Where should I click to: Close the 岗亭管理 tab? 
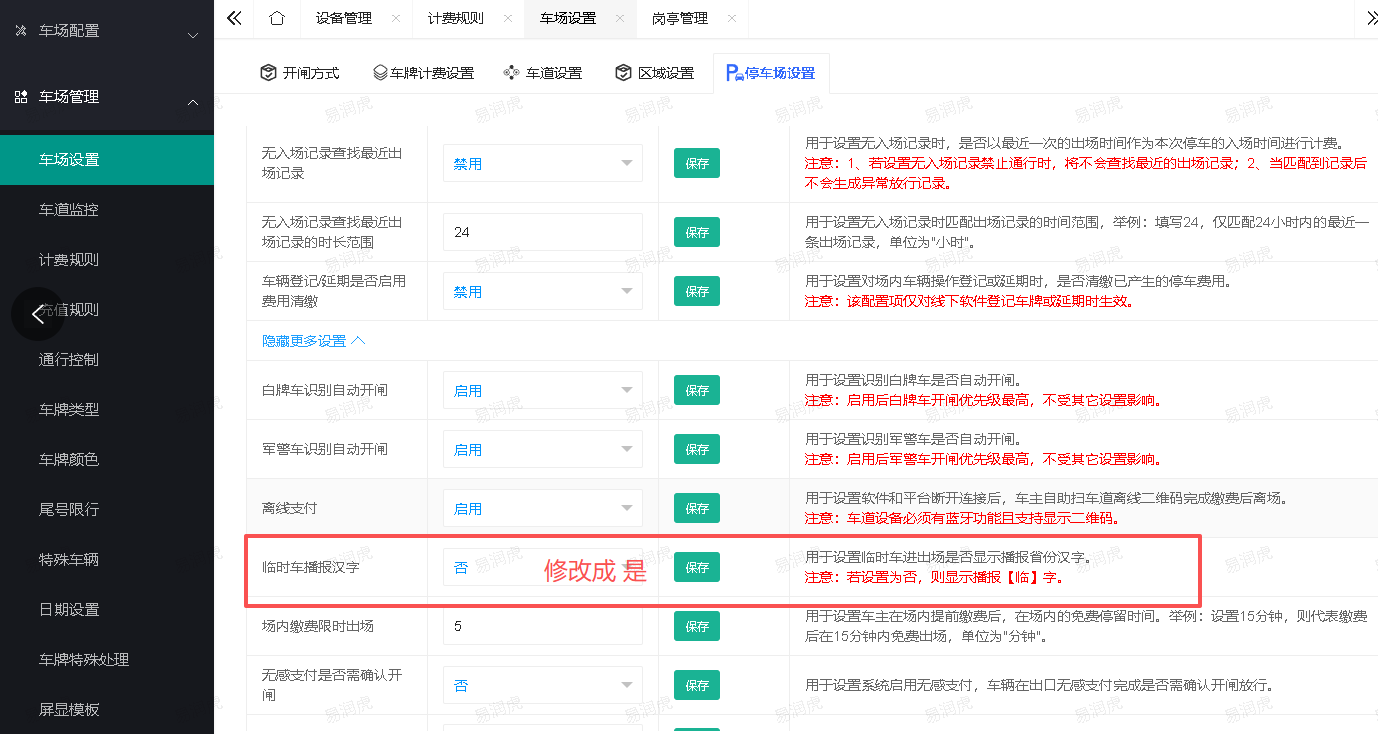click(732, 18)
